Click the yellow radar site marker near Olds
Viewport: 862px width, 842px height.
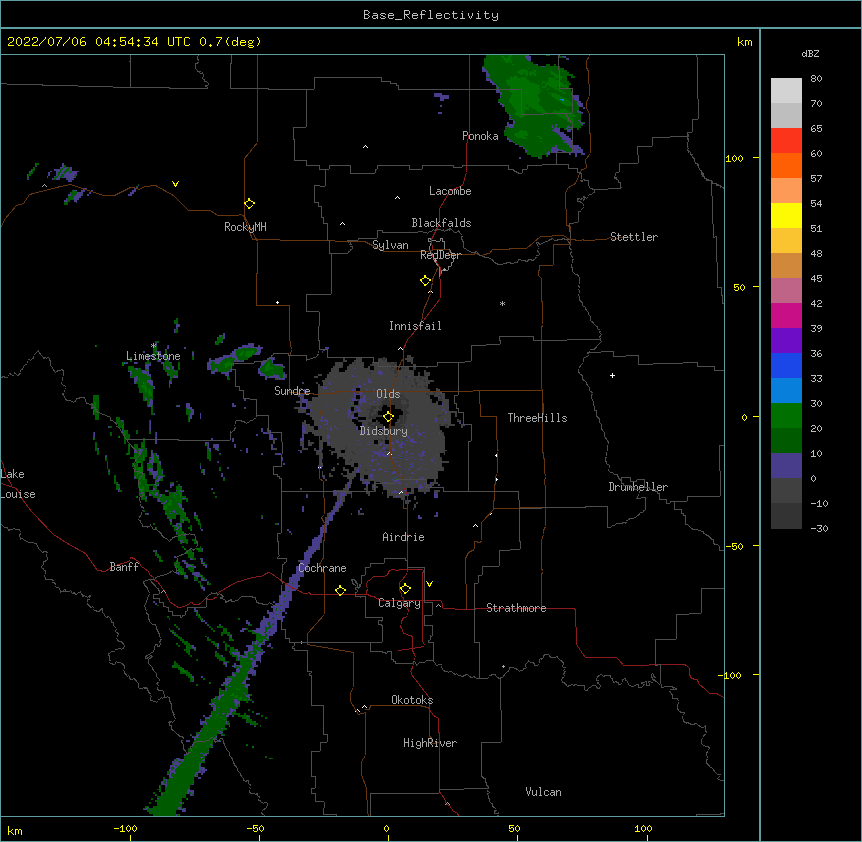pyautogui.click(x=388, y=417)
